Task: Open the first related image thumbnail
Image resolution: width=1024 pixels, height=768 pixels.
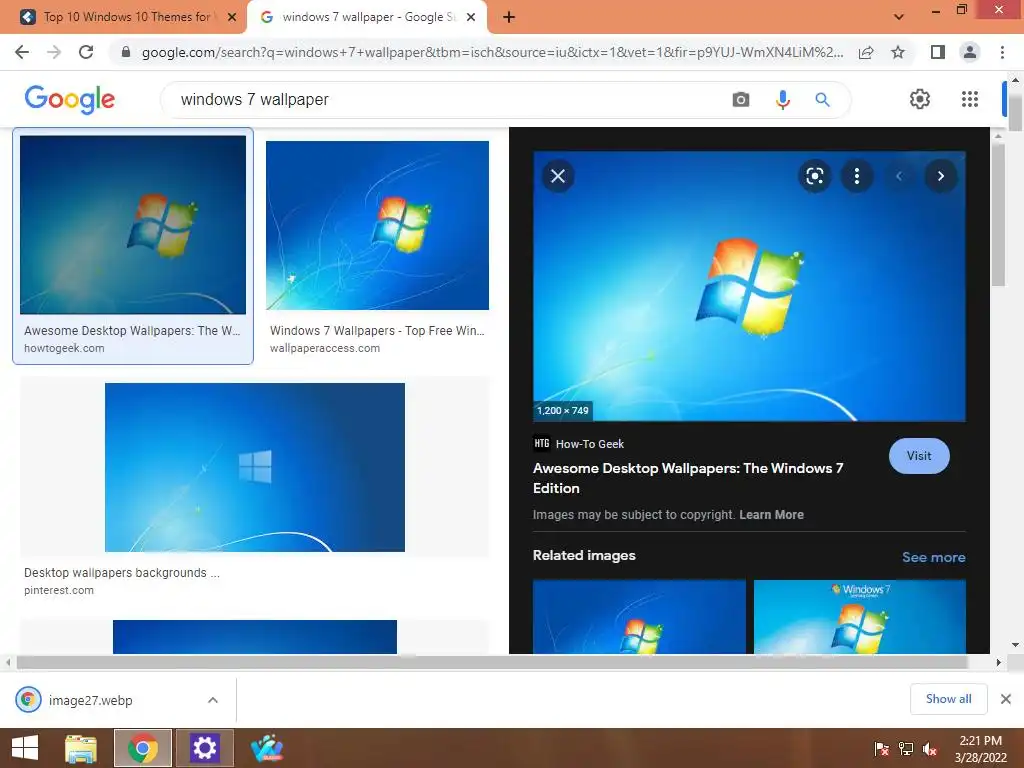Action: click(x=639, y=616)
